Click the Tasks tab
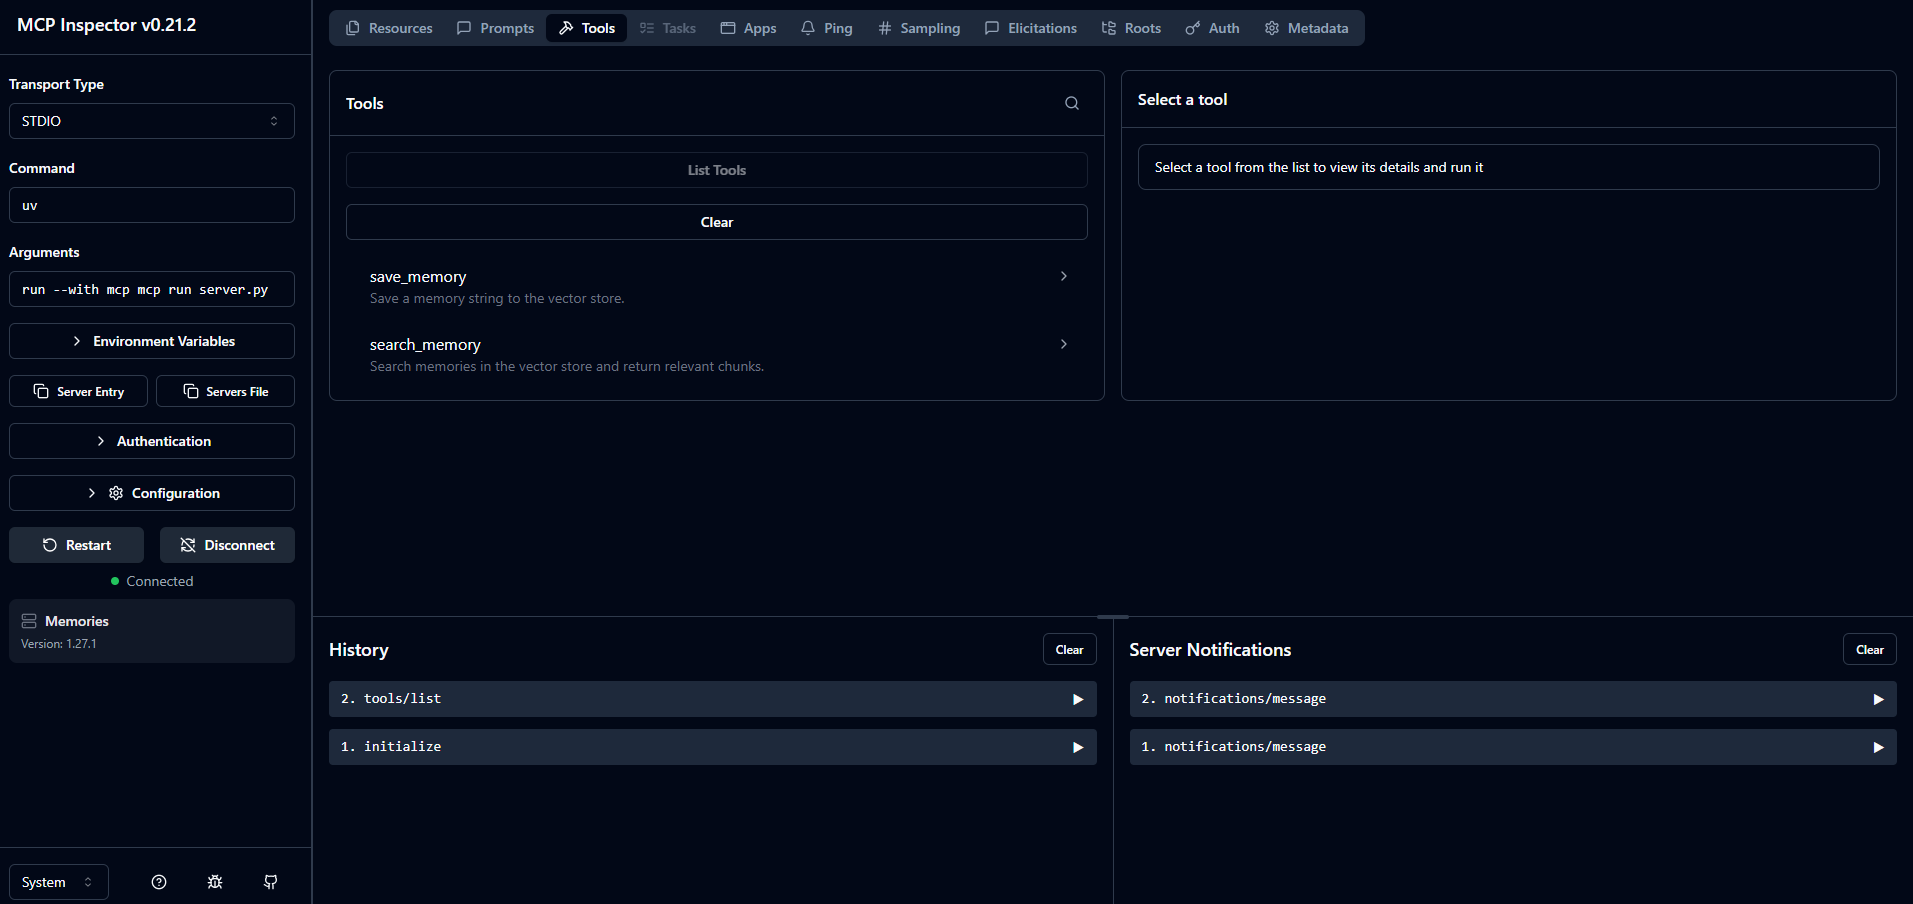This screenshot has height=904, width=1913. click(668, 28)
